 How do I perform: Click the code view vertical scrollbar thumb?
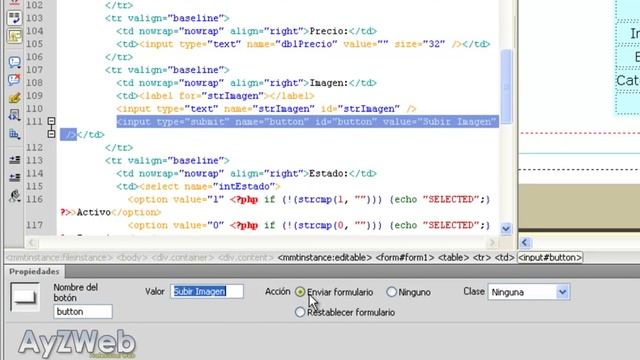click(x=506, y=86)
